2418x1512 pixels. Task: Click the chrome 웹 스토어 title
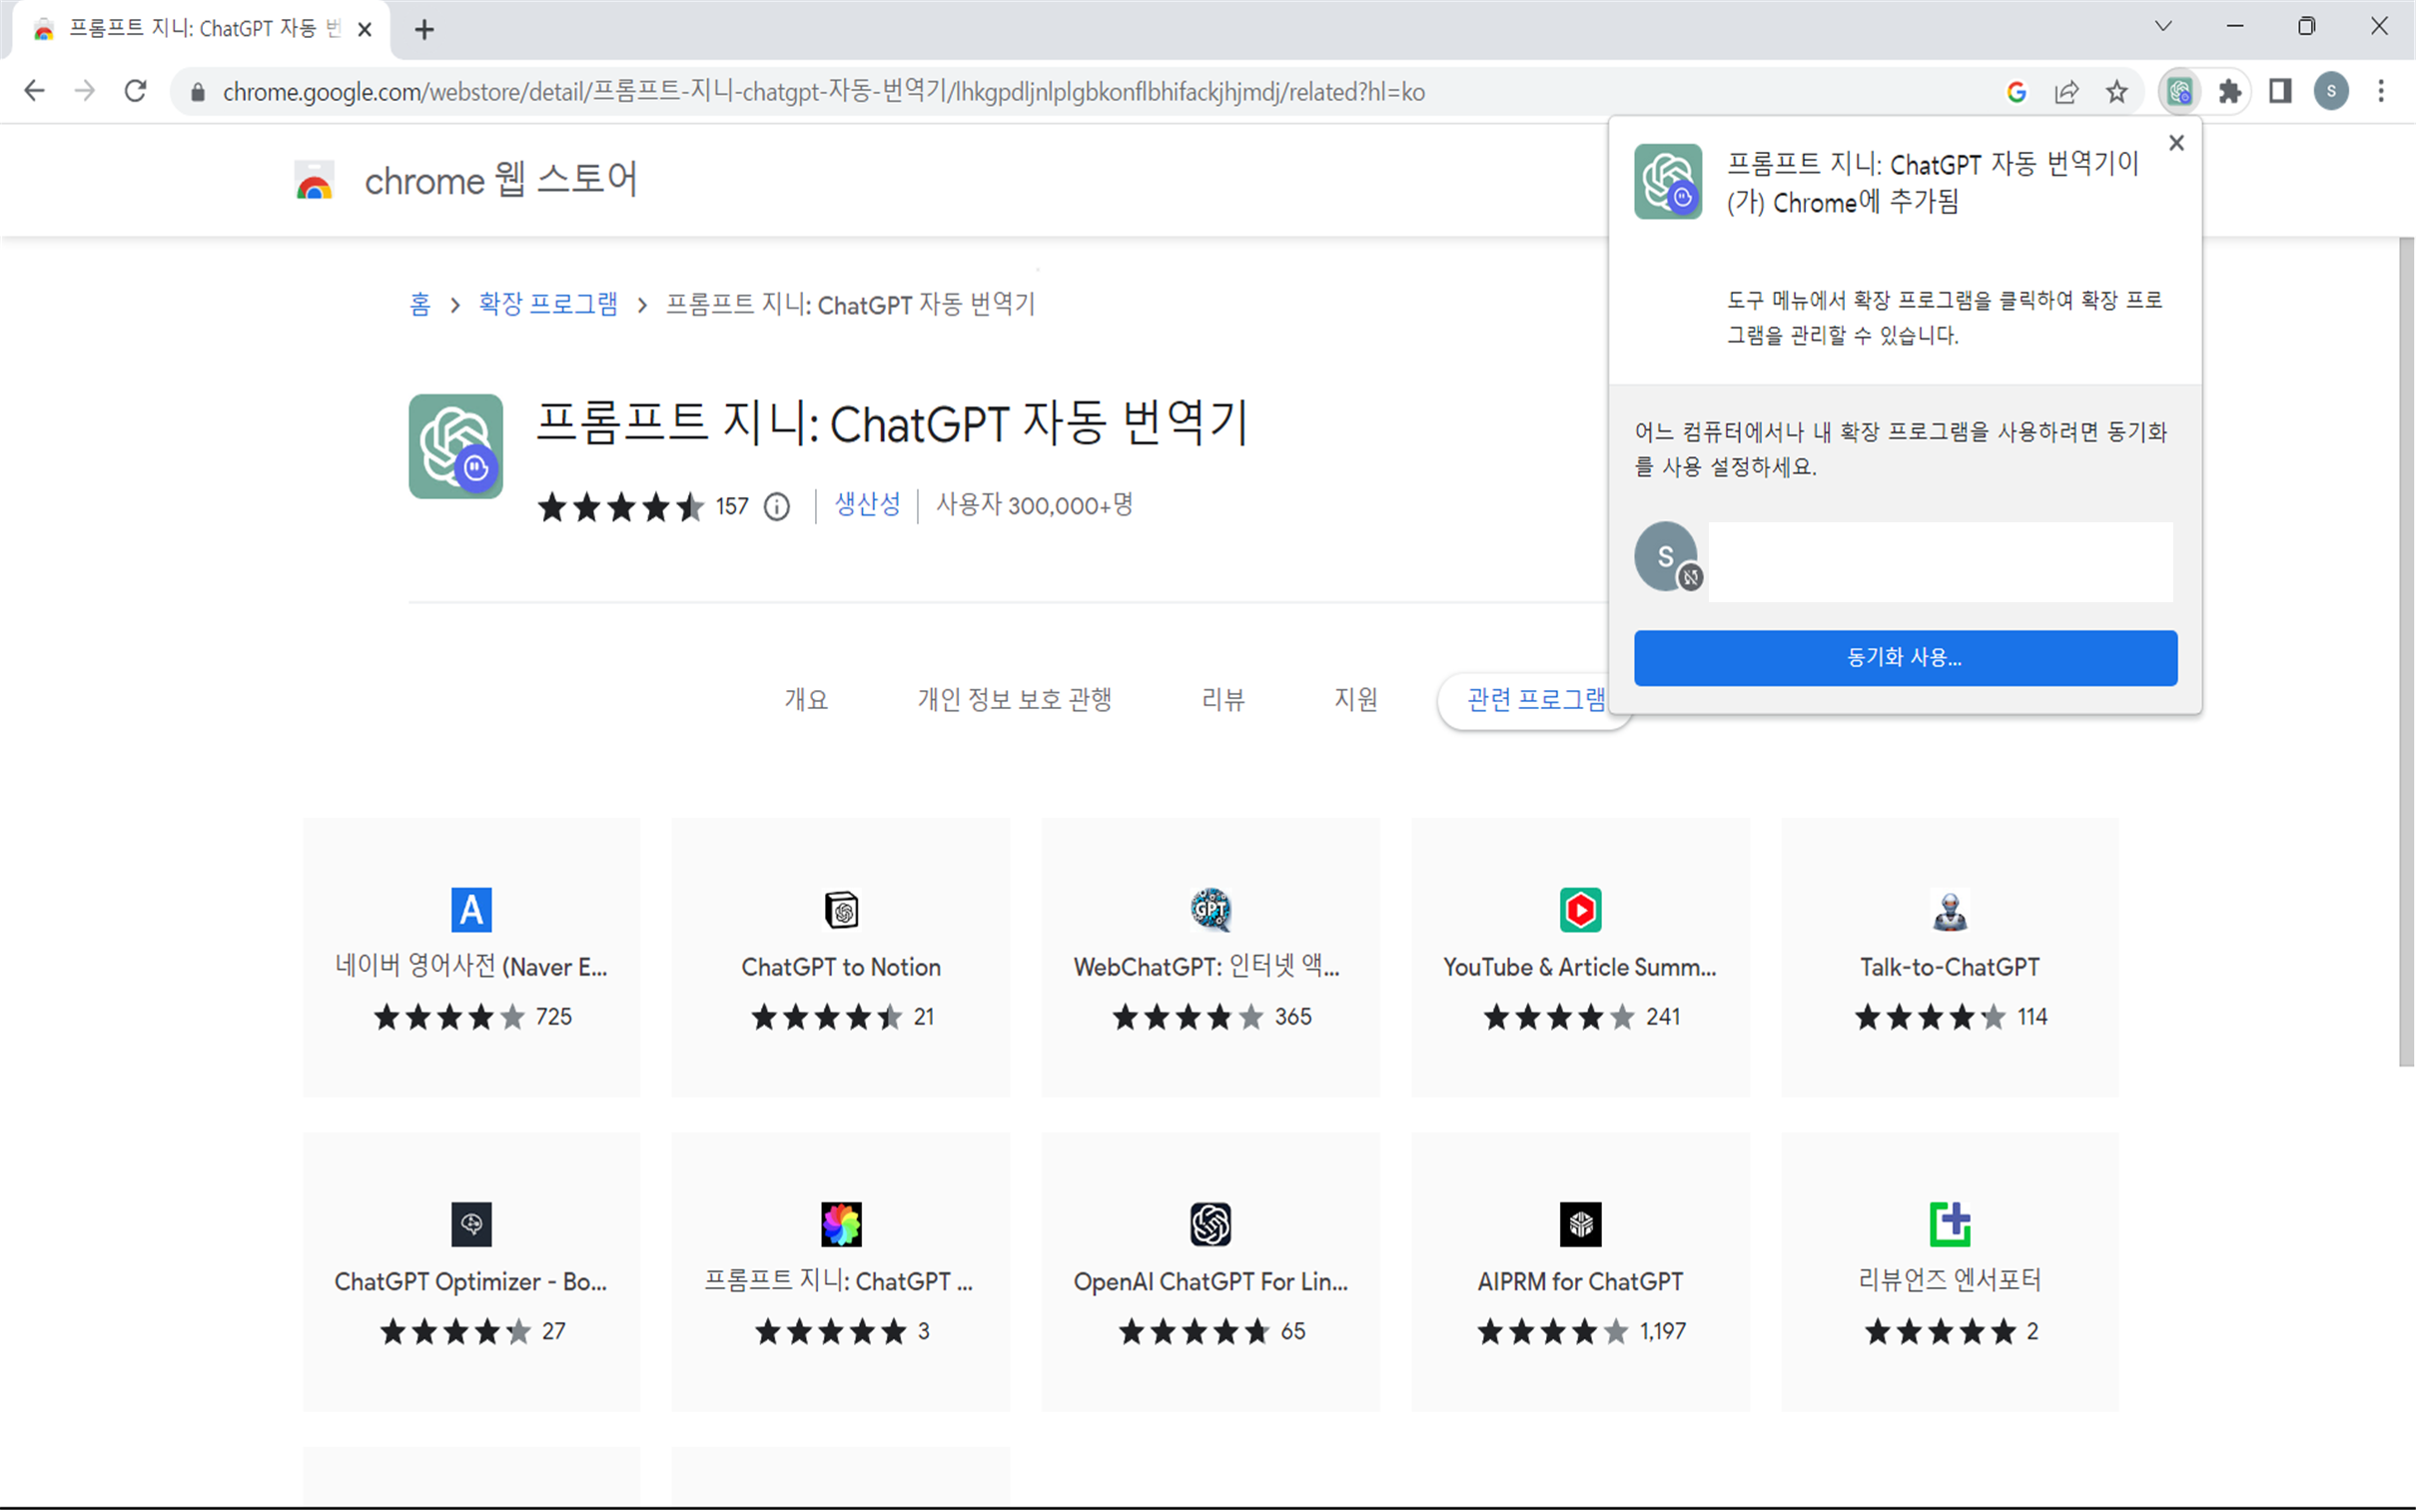coord(500,181)
